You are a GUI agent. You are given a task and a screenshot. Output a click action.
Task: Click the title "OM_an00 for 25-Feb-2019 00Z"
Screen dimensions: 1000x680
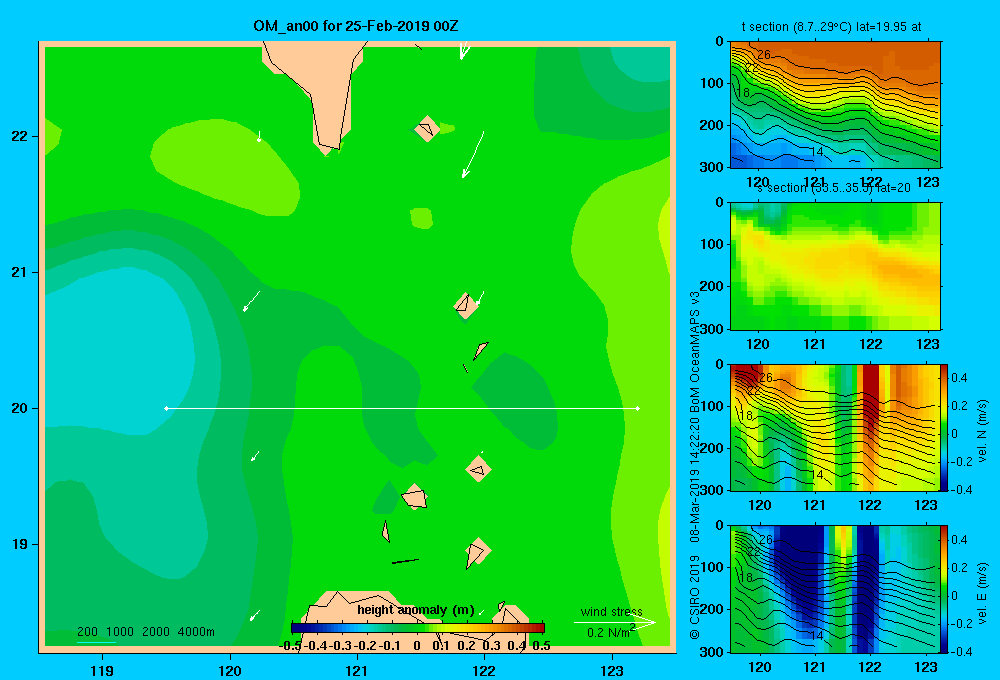point(355,26)
